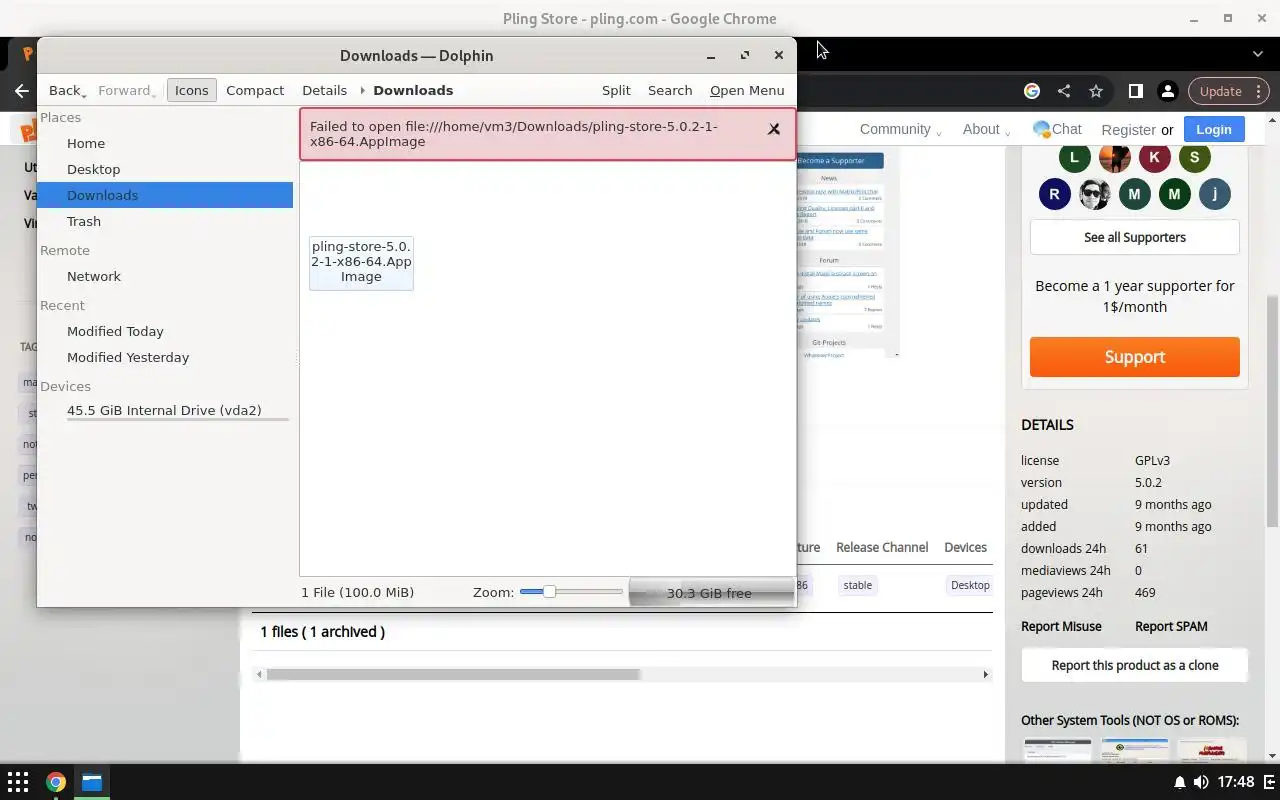Click the stable release channel tag
The height and width of the screenshot is (800, 1280).
857,585
